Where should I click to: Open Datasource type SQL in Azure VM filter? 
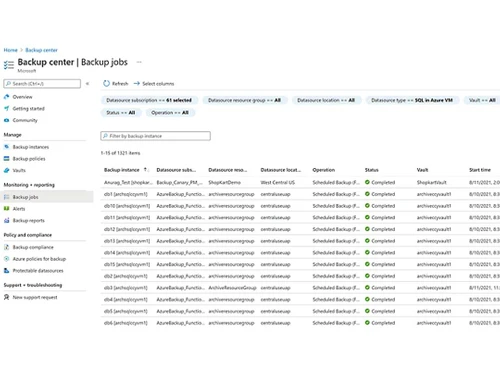point(412,100)
